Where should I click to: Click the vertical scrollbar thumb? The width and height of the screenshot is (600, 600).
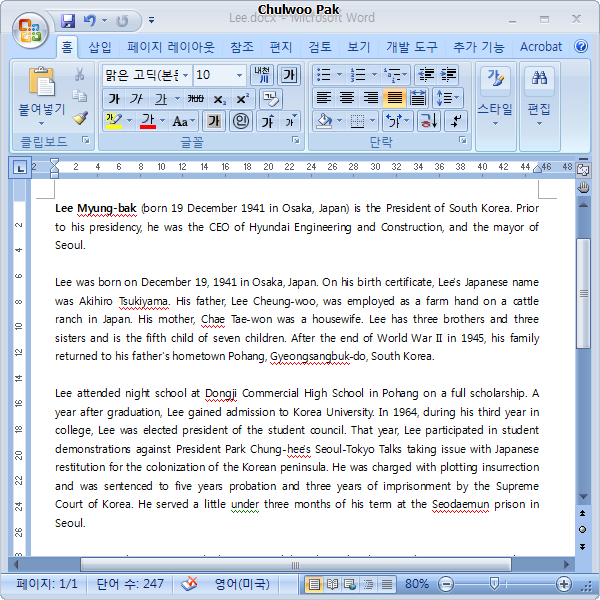point(583,293)
